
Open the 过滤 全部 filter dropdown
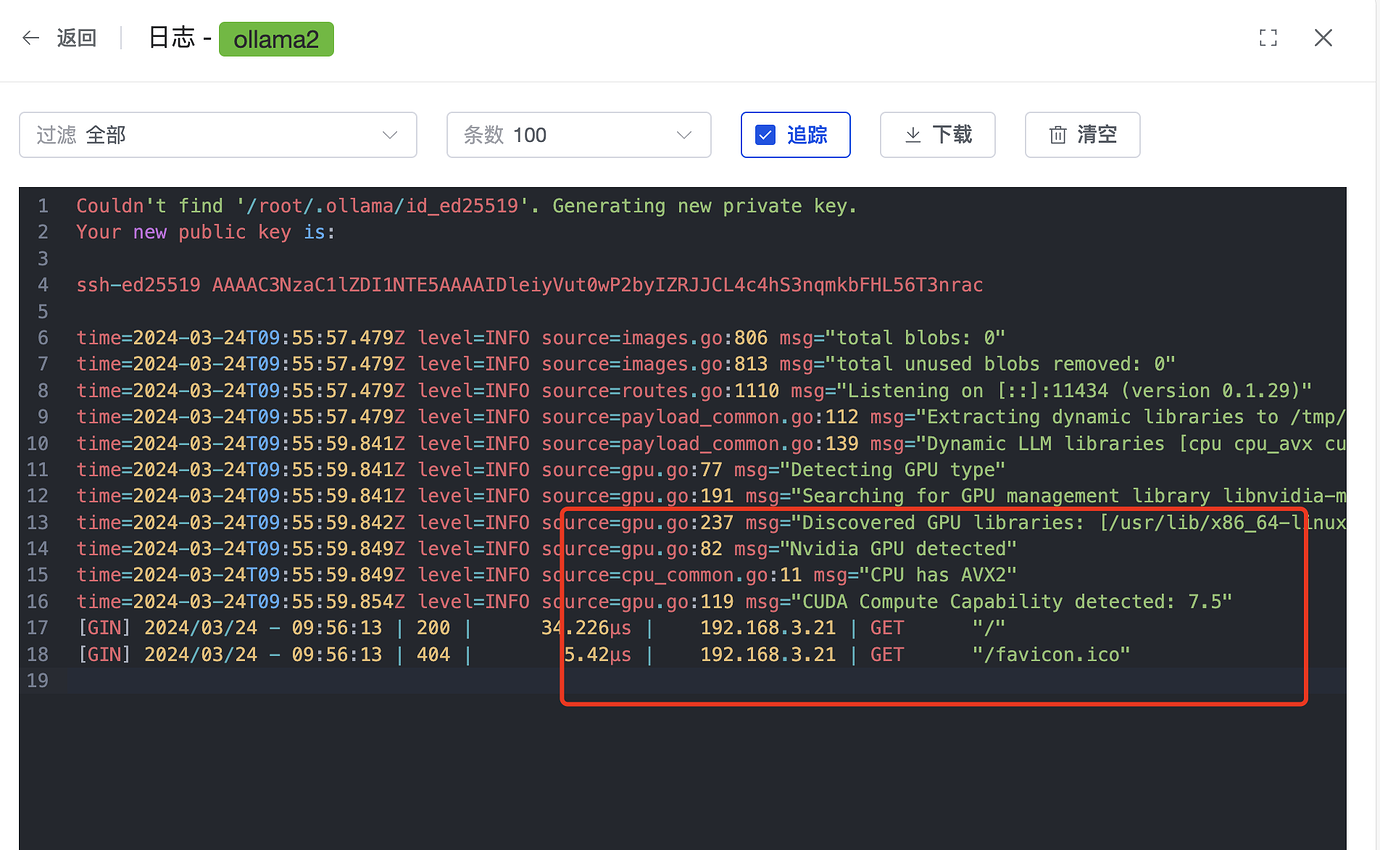coord(218,134)
